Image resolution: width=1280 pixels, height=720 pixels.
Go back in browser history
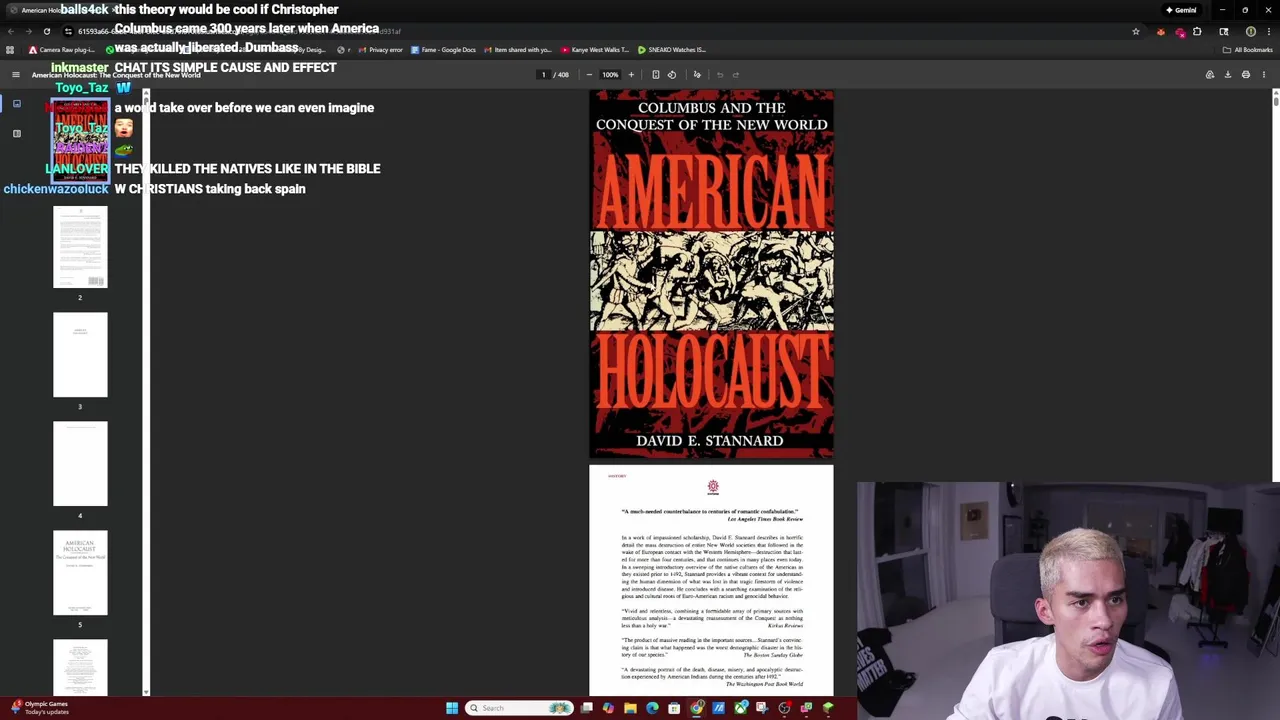(10, 32)
